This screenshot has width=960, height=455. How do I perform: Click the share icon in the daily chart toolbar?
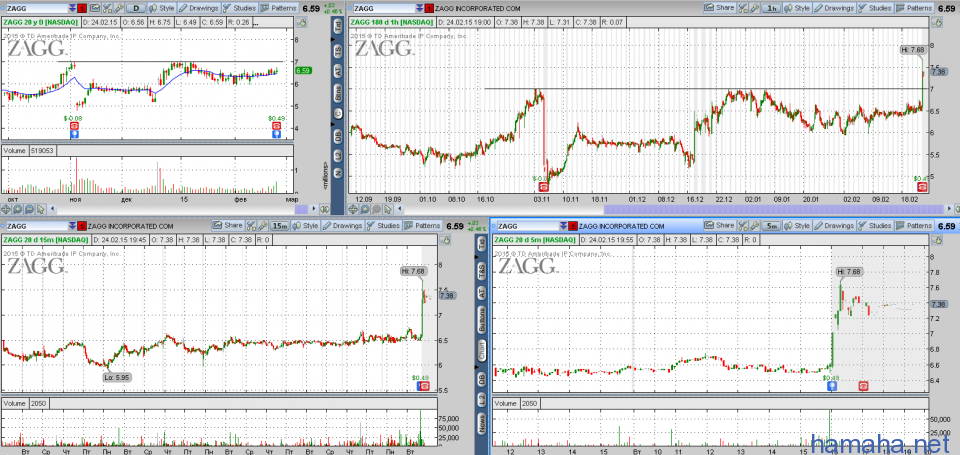(x=95, y=8)
